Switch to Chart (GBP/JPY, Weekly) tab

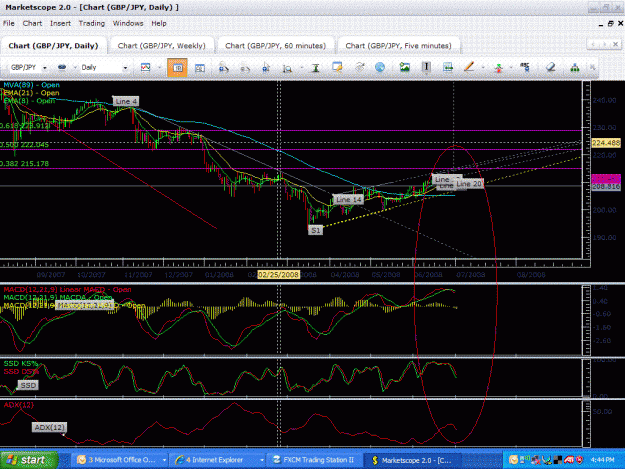161,46
